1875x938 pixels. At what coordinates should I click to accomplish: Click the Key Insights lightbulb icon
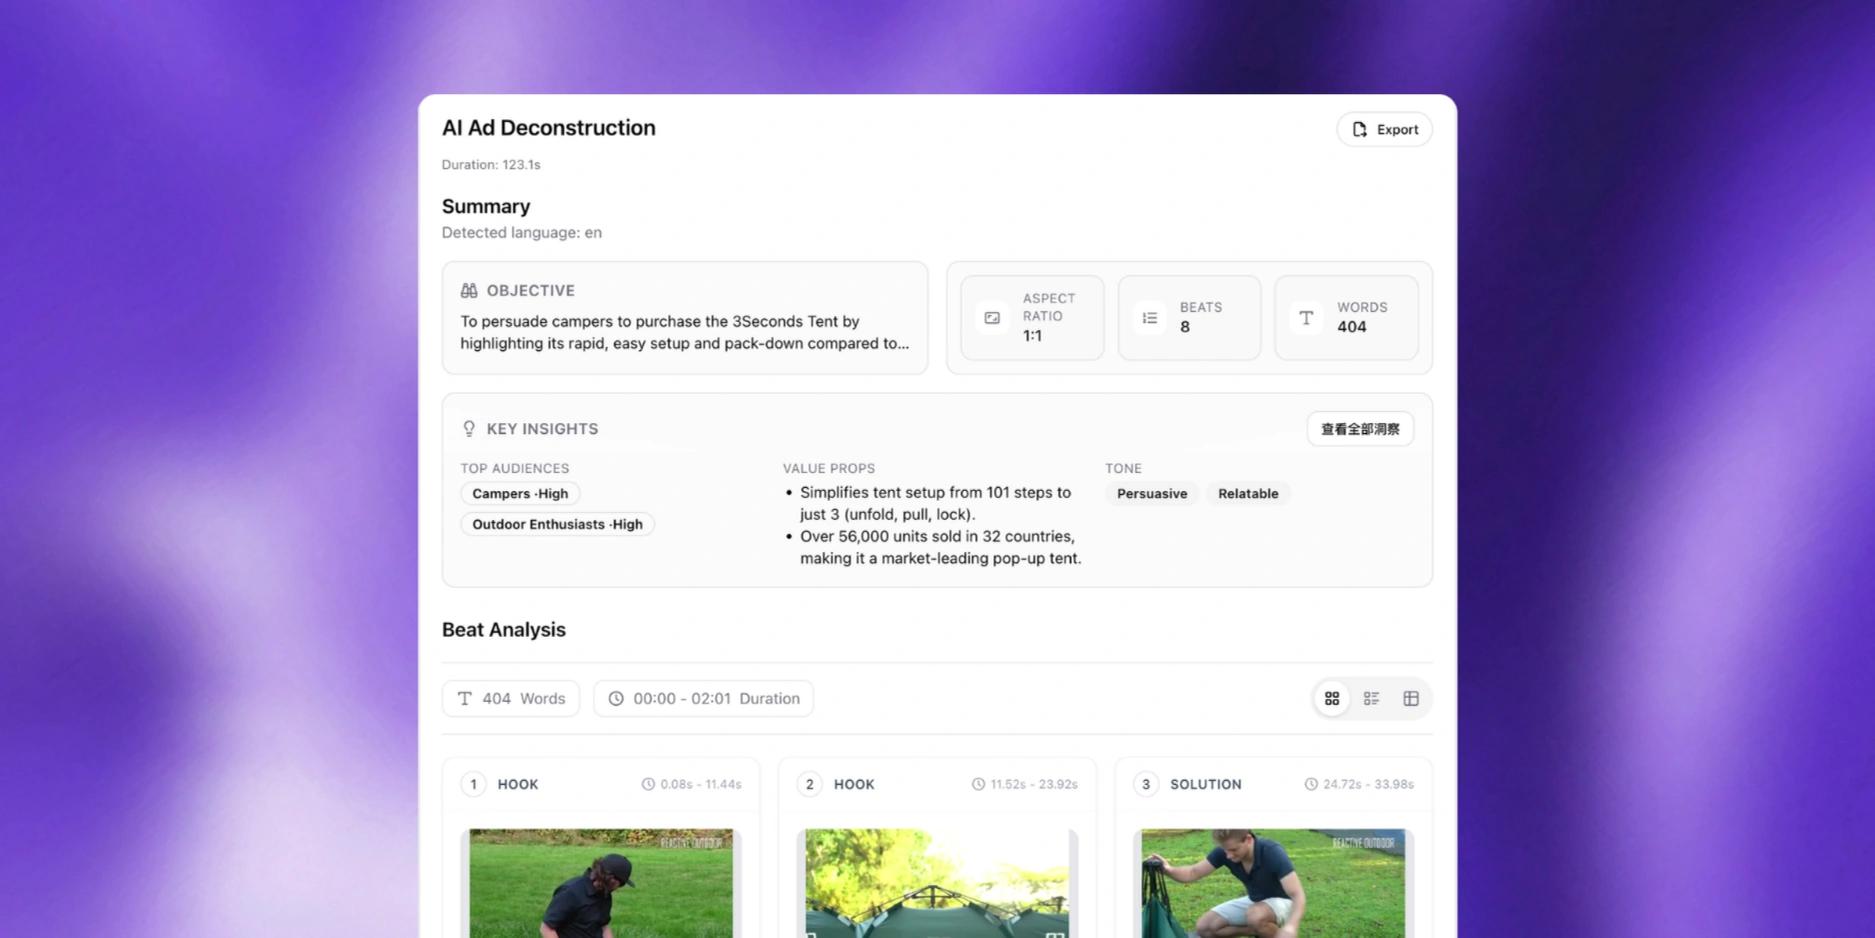tap(469, 429)
